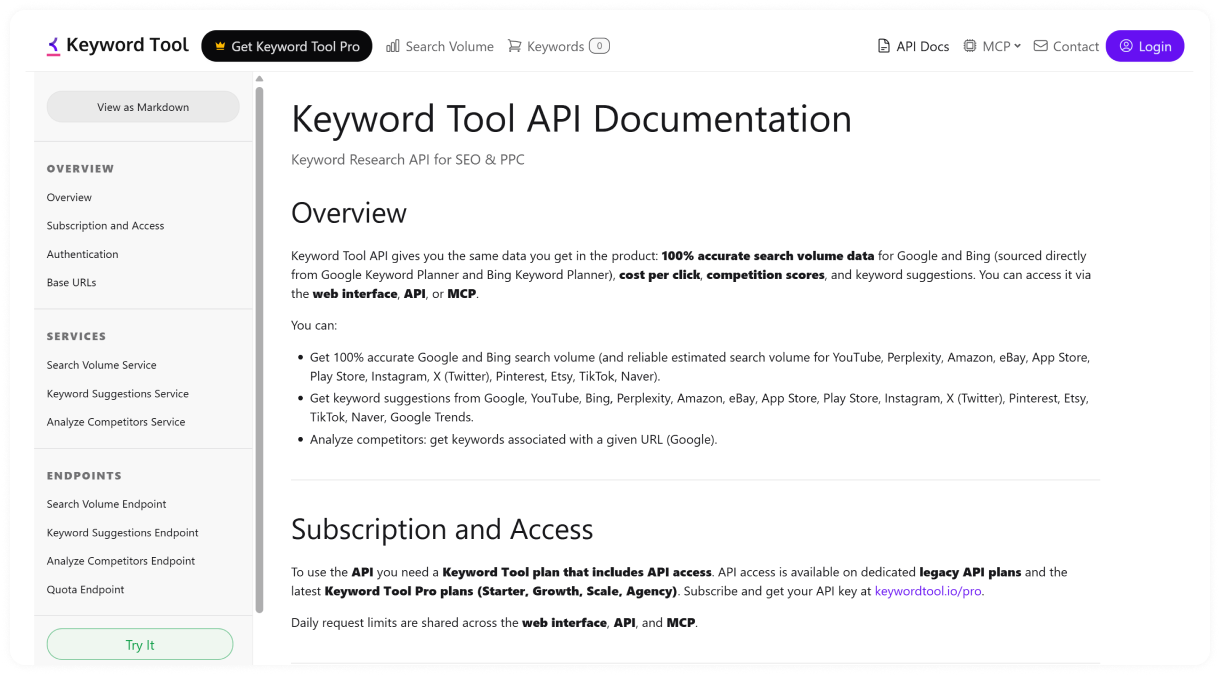Click the Keyword Tool API Documentation title
1220x675 pixels.
point(571,119)
